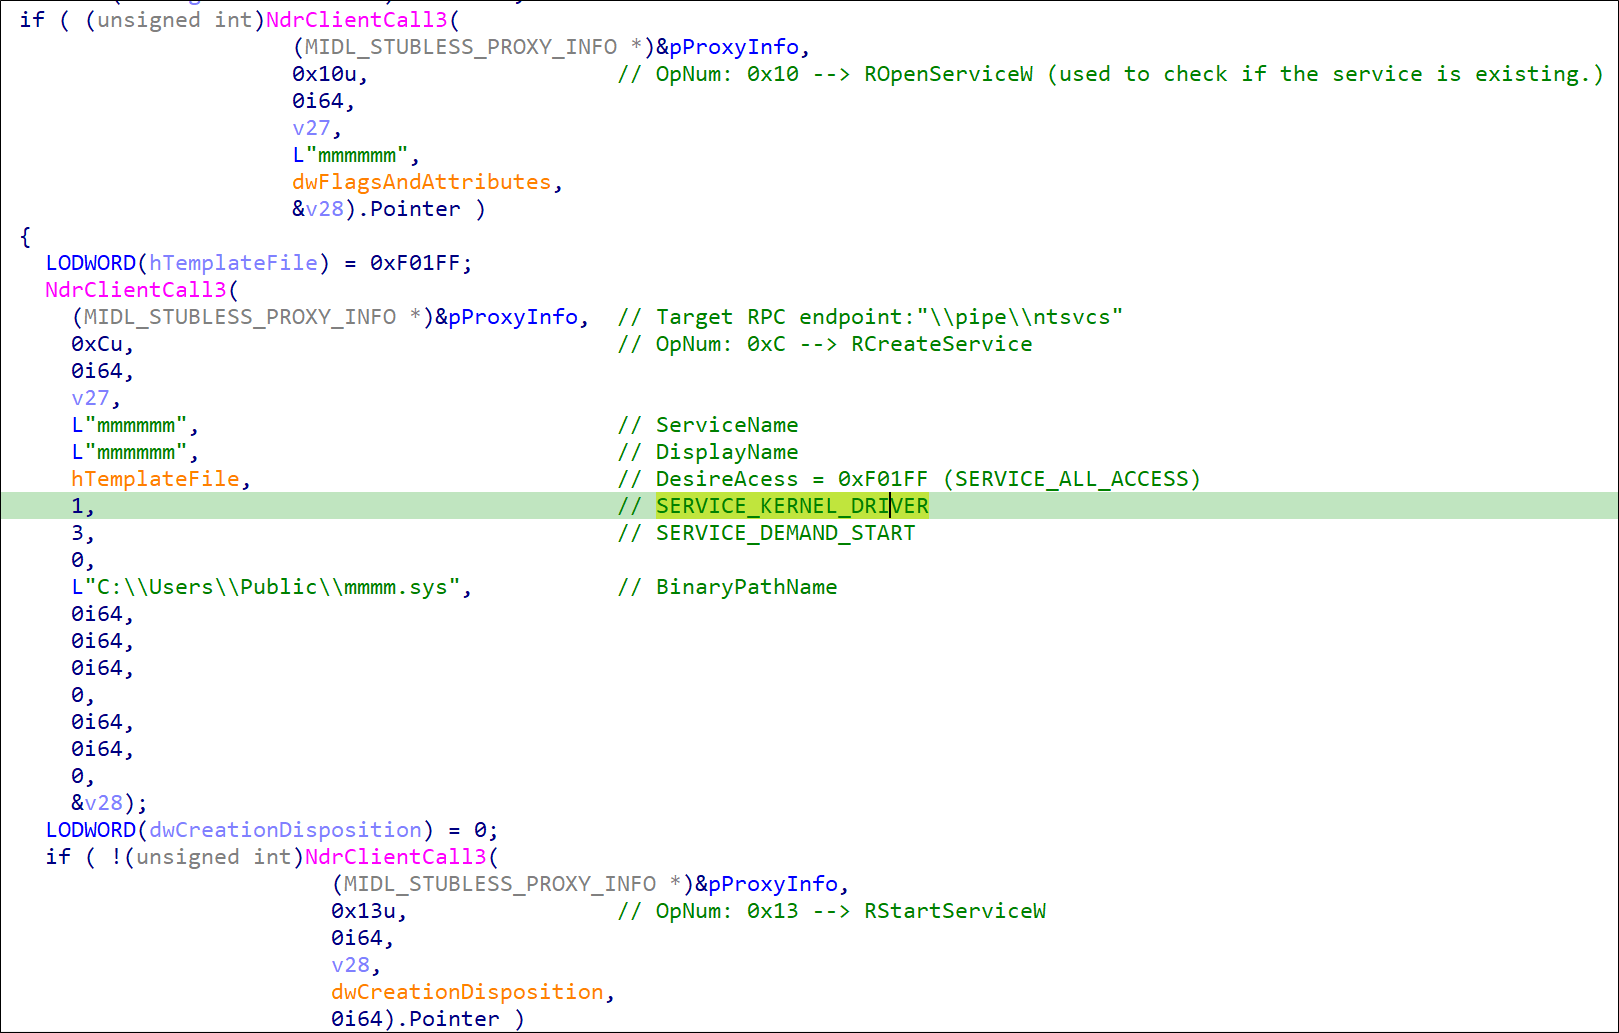
Task: Click hTemplateFile in the LODWORD assignment
Action: tap(233, 263)
